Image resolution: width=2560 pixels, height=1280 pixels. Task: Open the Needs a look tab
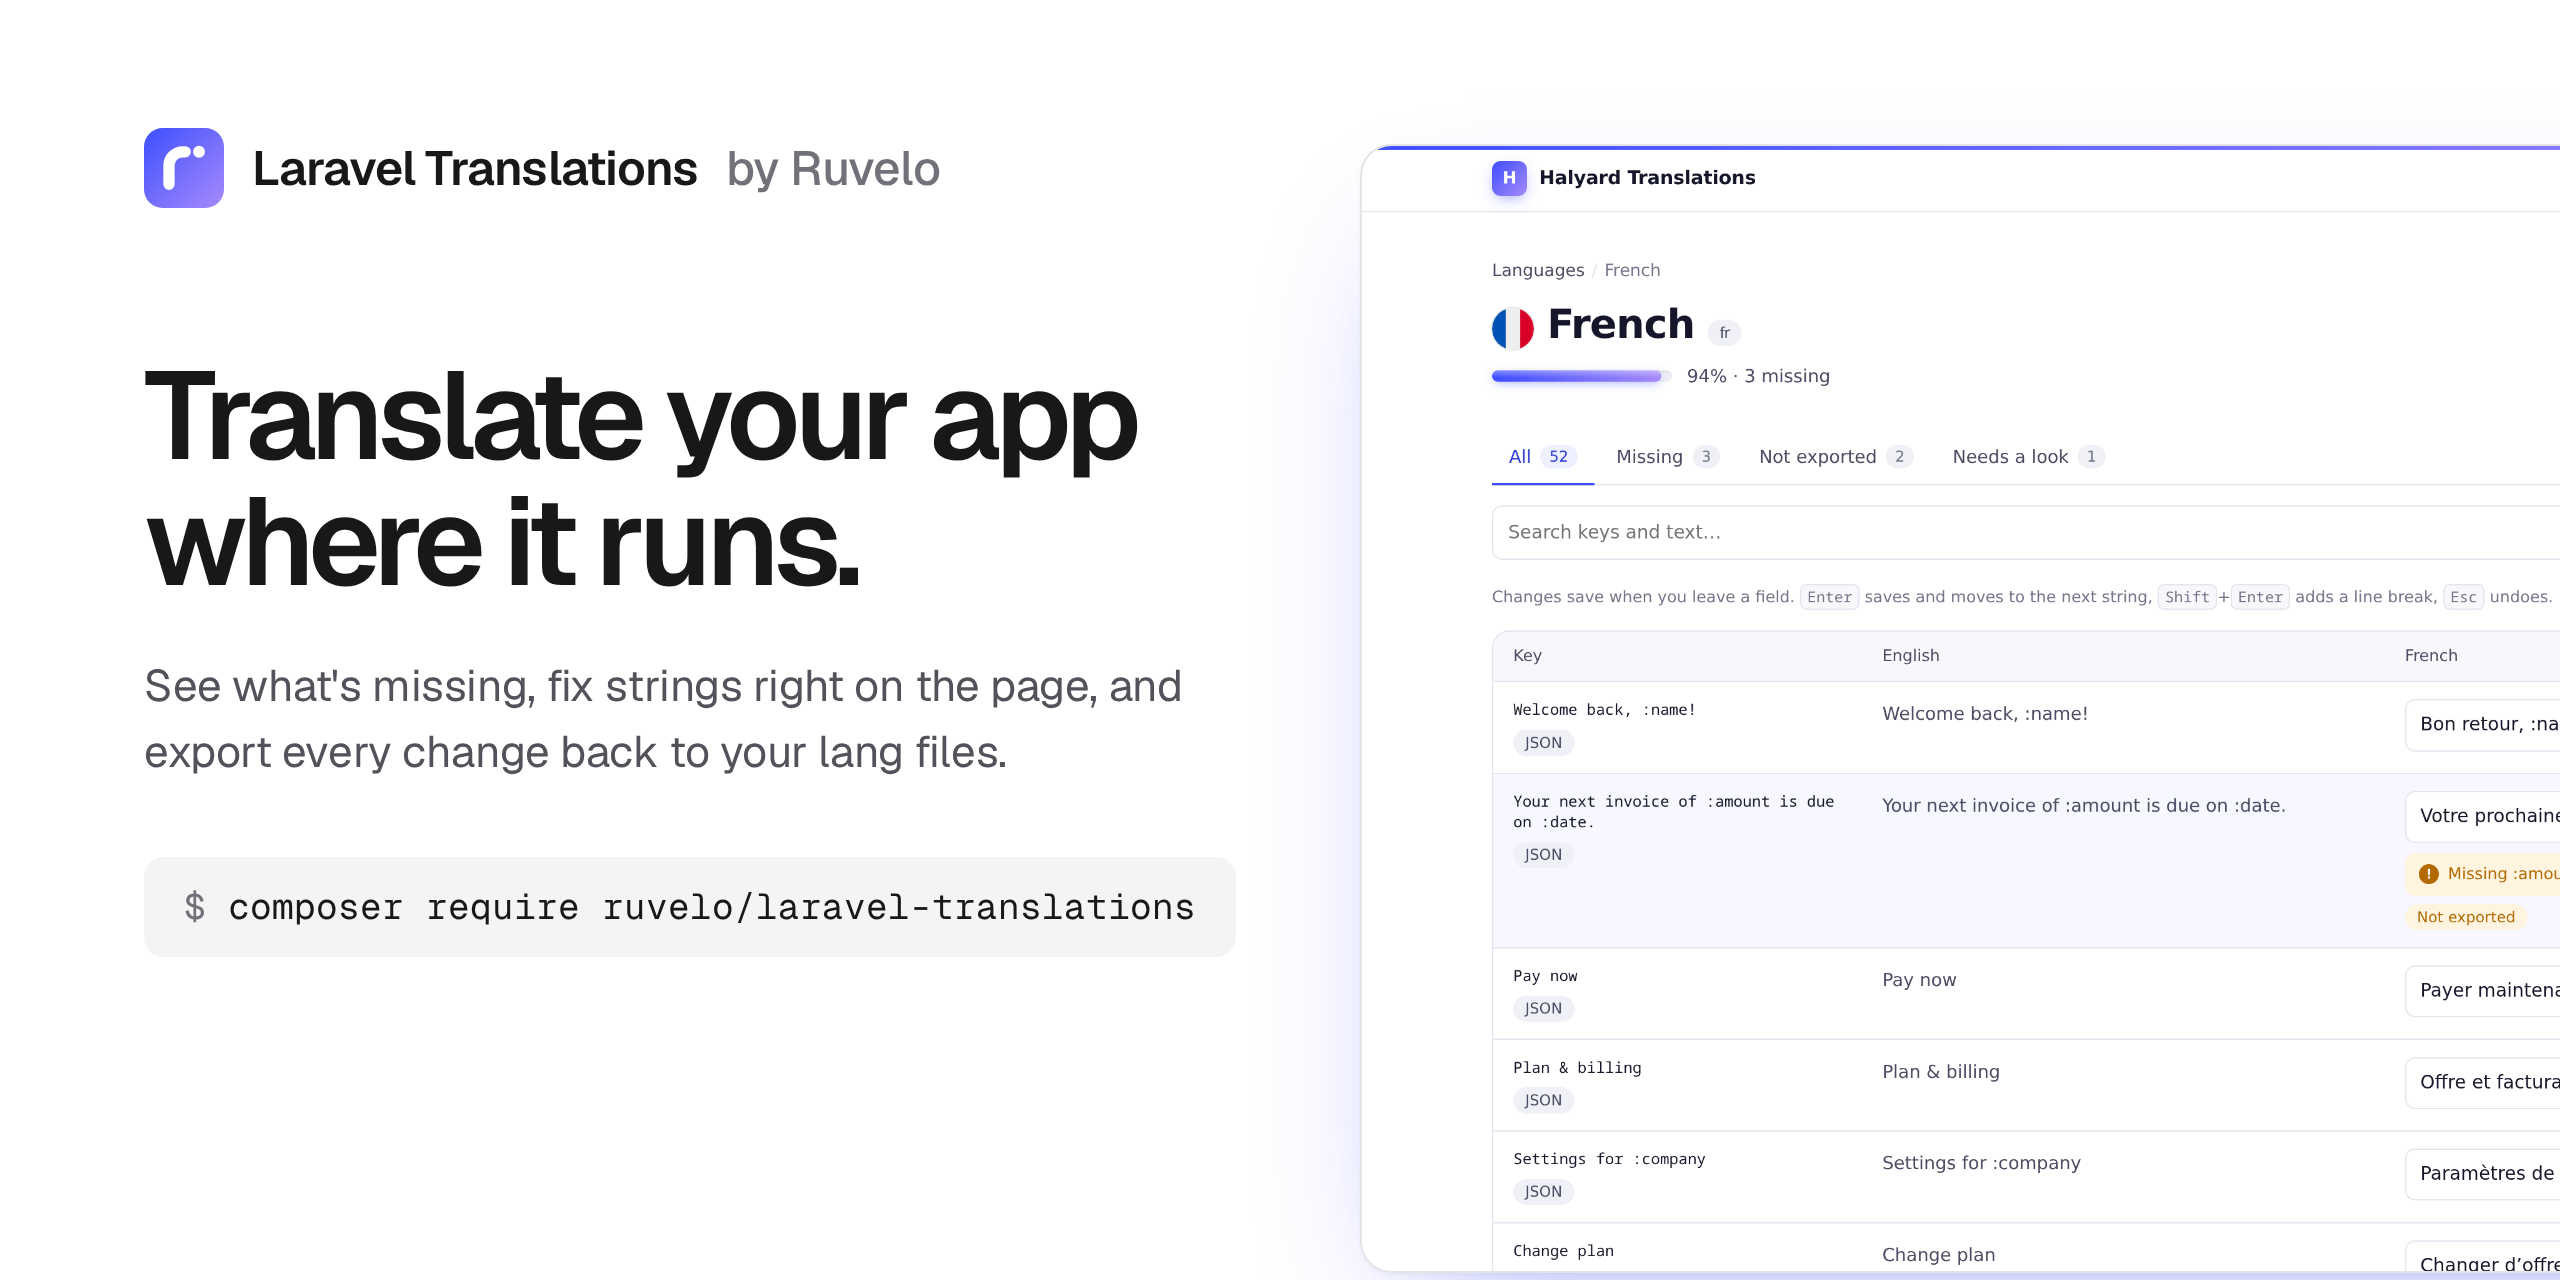point(2029,457)
